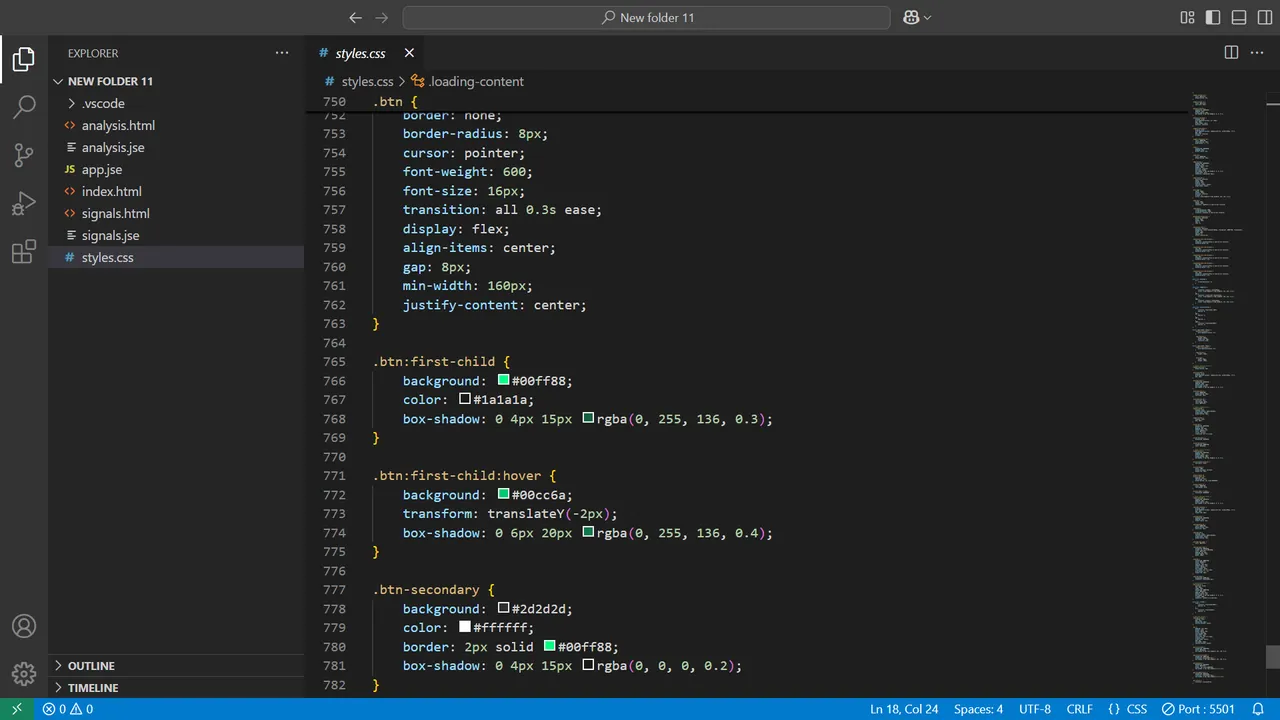Image resolution: width=1280 pixels, height=720 pixels.
Task: Open problems errors and warnings indicator
Action: (x=68, y=709)
